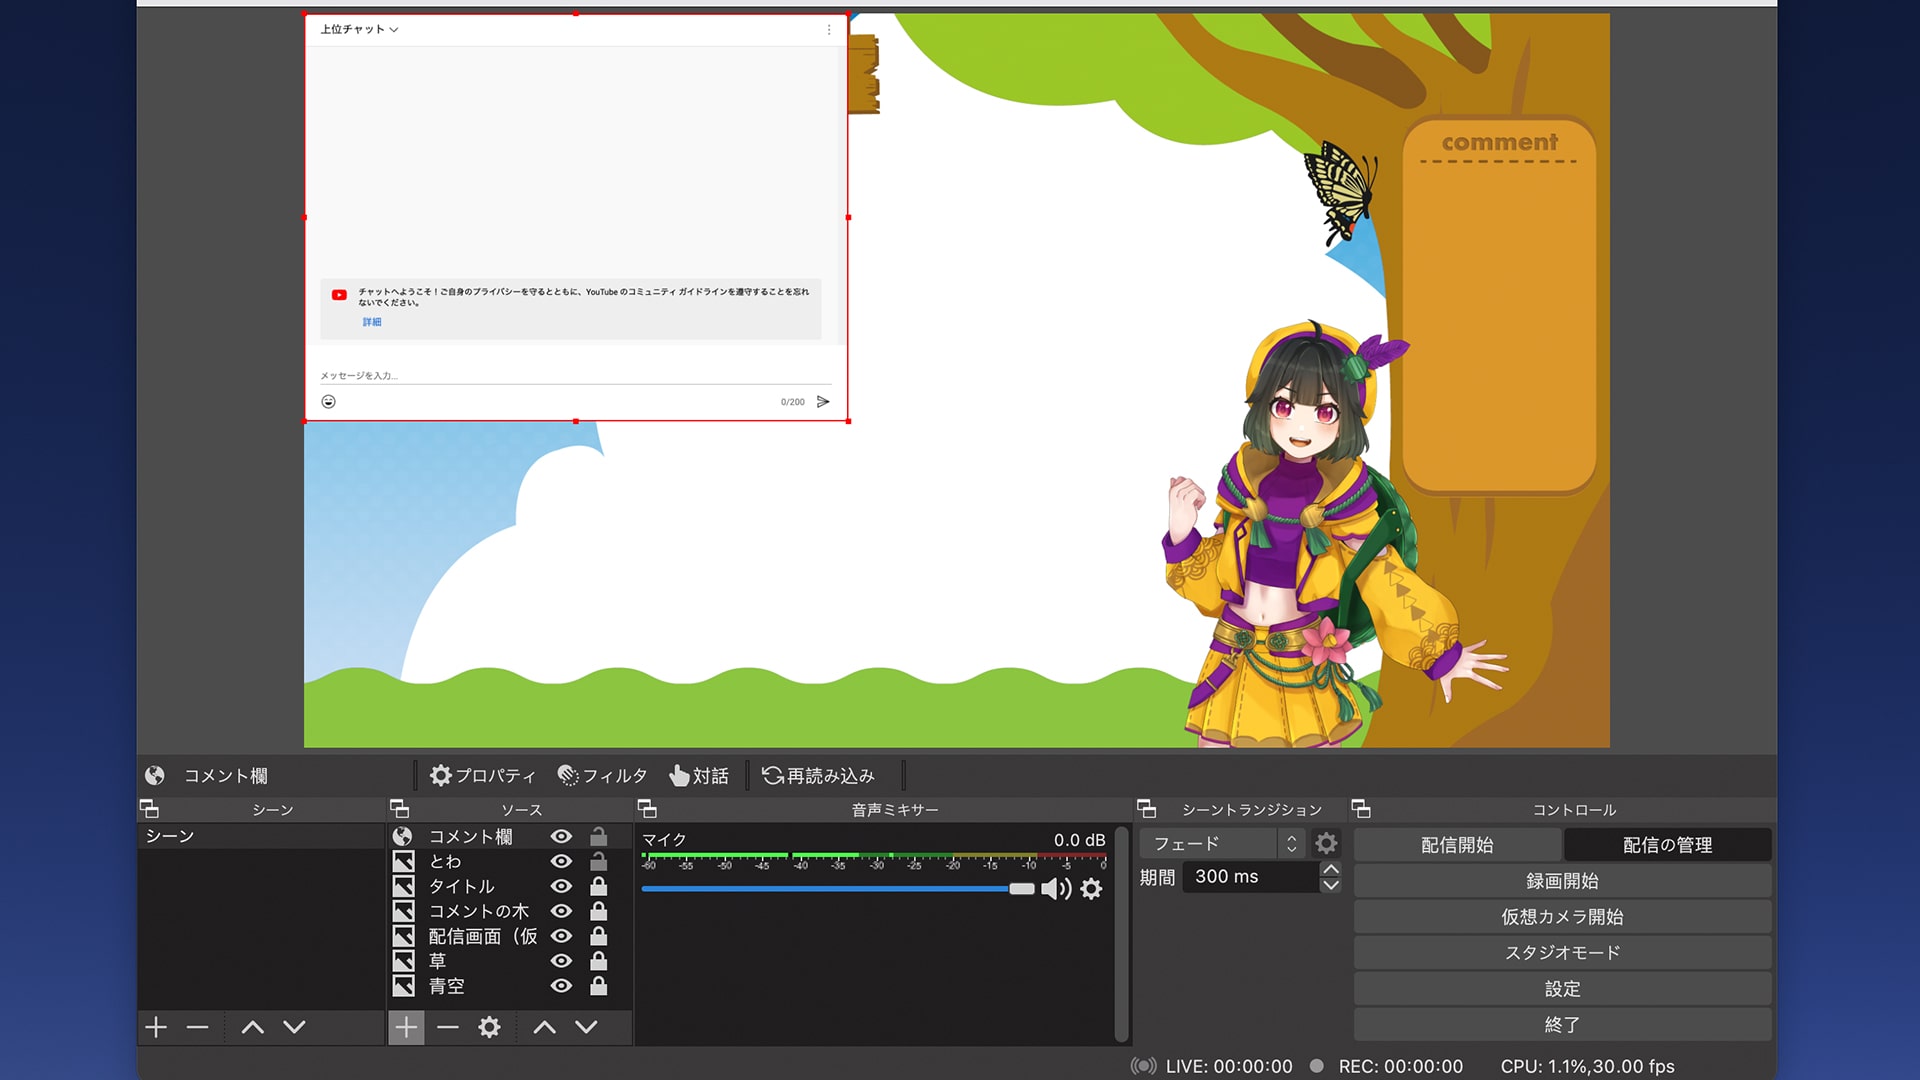
Task: Increase transition duration with the up stepper arrow
Action: 1331,870
